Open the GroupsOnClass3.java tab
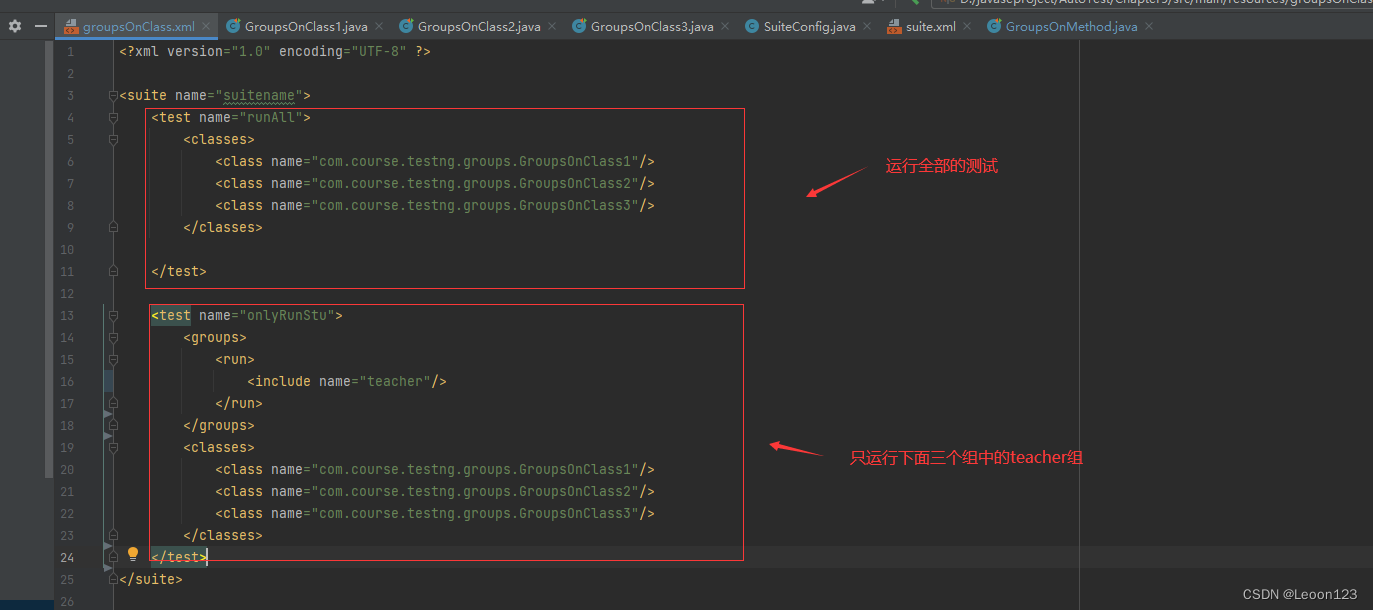The height and width of the screenshot is (610, 1373). point(652,27)
